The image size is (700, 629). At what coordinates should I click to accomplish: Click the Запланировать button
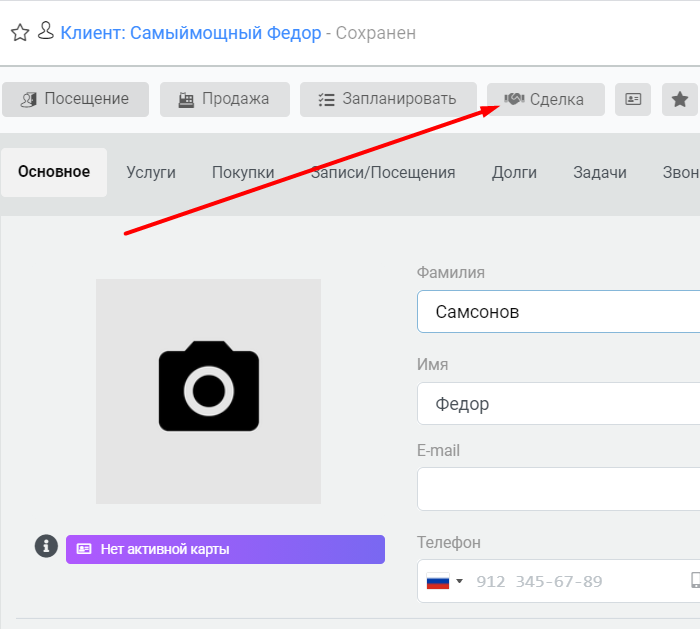[x=388, y=99]
